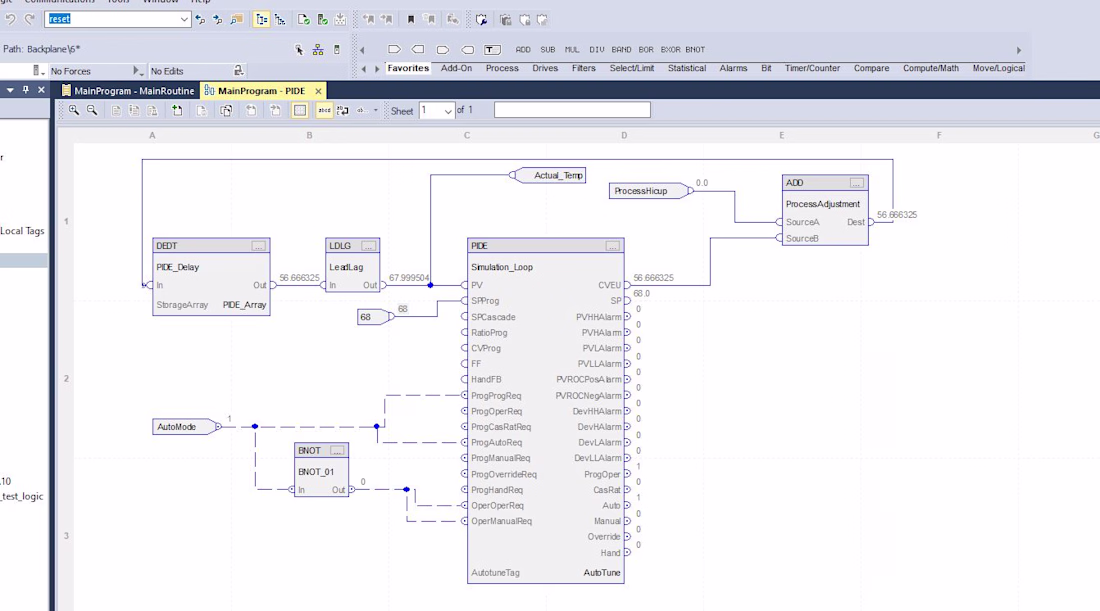
Task: Toggle the sheet grid display button
Action: (x=300, y=111)
